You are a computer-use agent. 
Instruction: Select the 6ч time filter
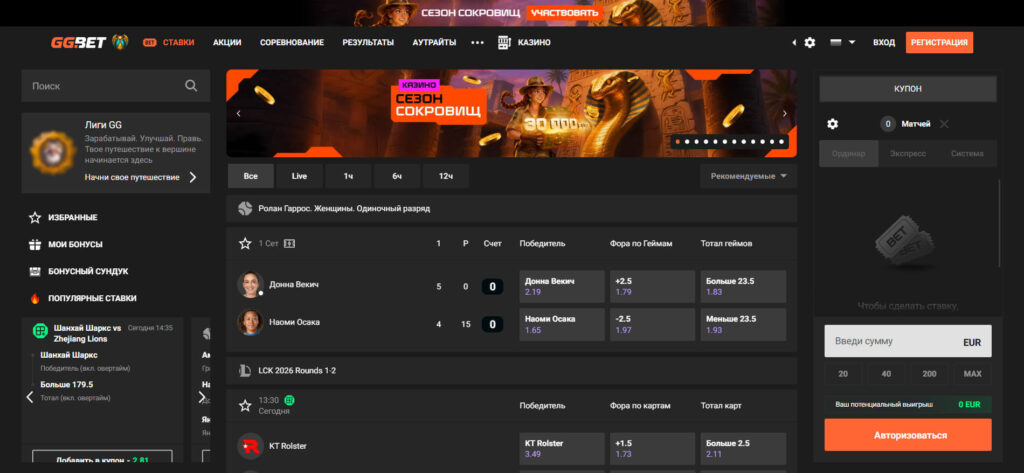coord(397,176)
